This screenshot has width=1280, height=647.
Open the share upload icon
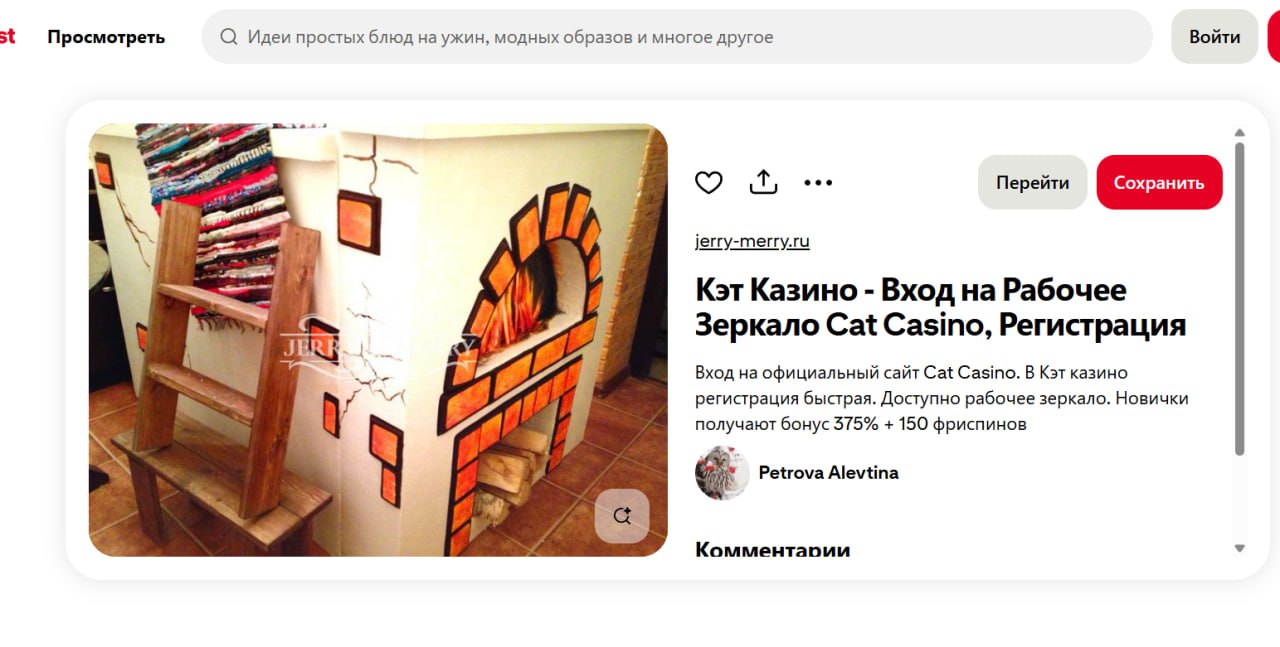pyautogui.click(x=763, y=182)
